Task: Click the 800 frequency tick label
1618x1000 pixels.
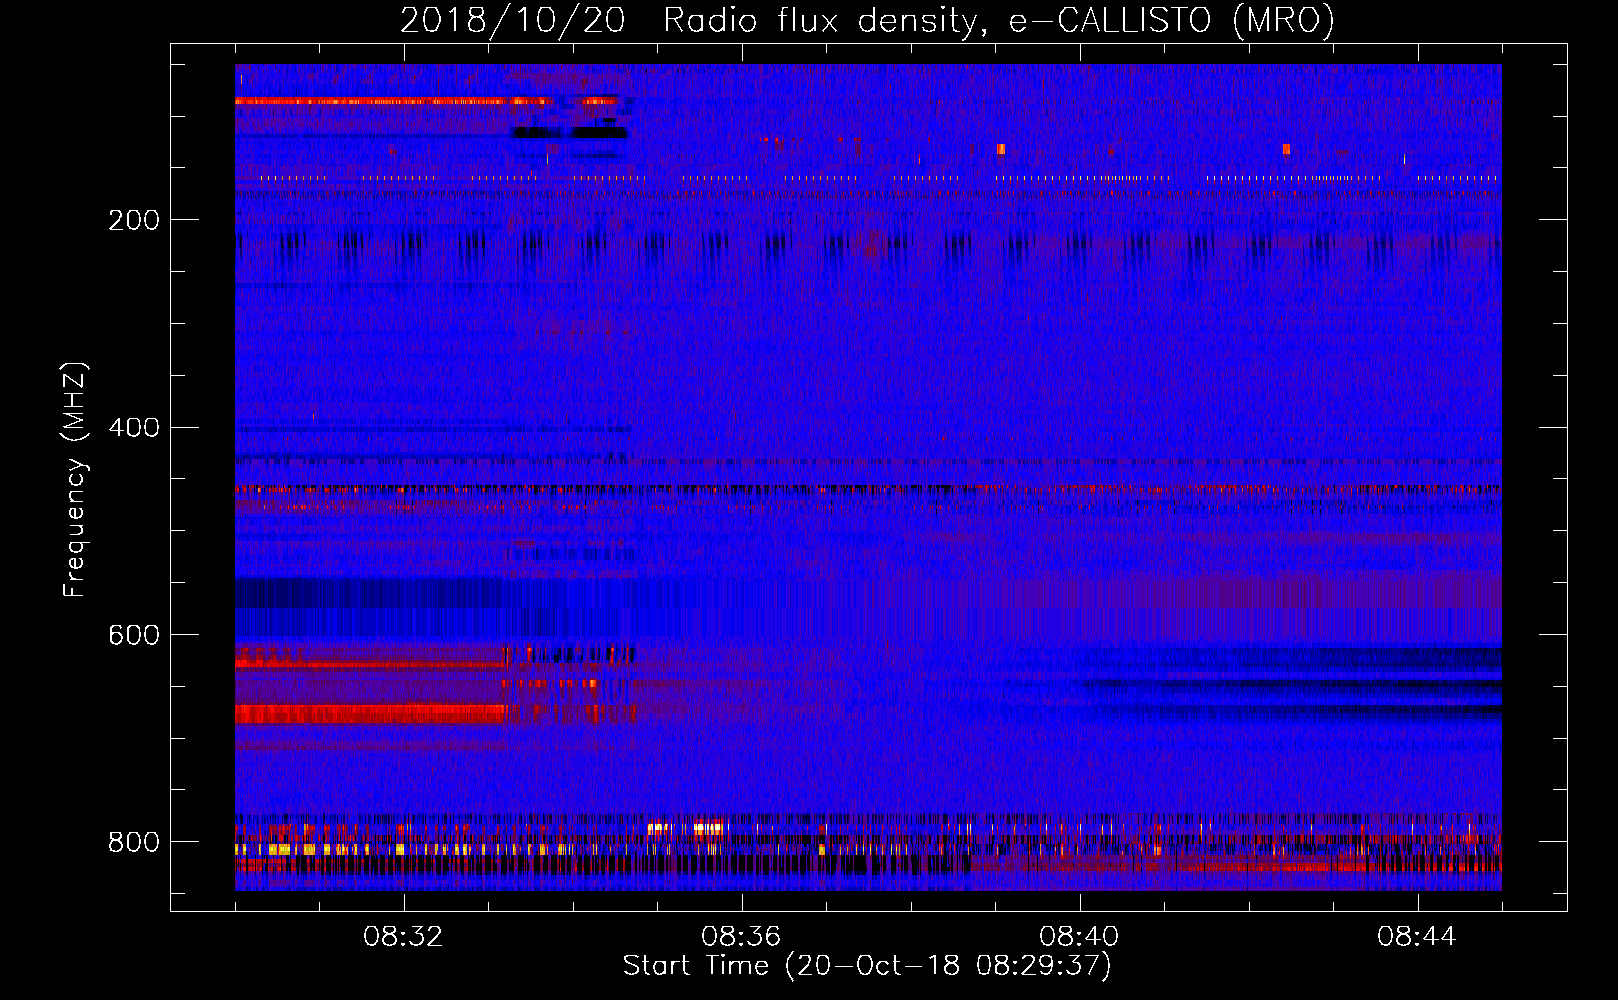Action: (134, 842)
